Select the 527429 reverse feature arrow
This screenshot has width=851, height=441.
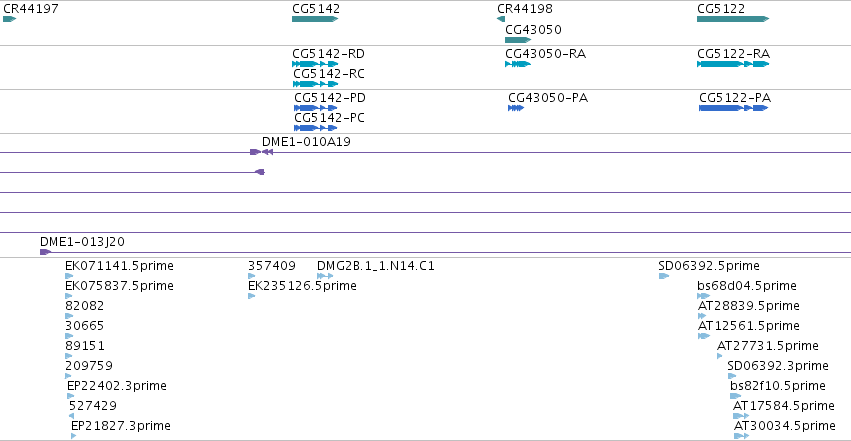71,416
